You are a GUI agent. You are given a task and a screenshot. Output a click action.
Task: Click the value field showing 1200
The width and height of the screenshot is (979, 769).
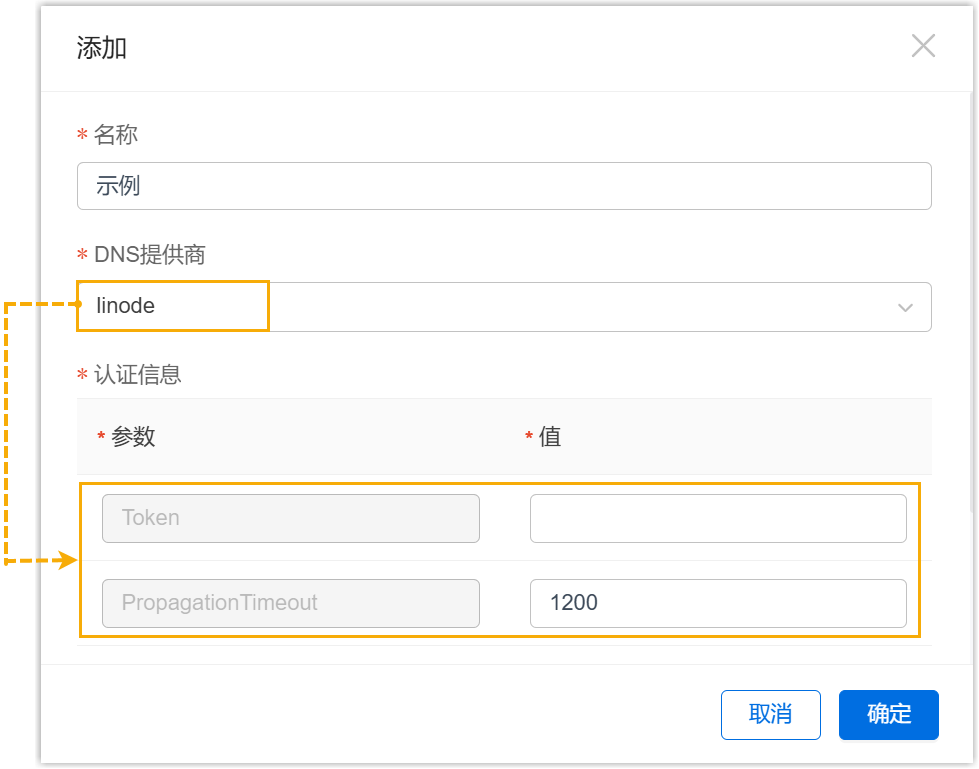coord(718,603)
